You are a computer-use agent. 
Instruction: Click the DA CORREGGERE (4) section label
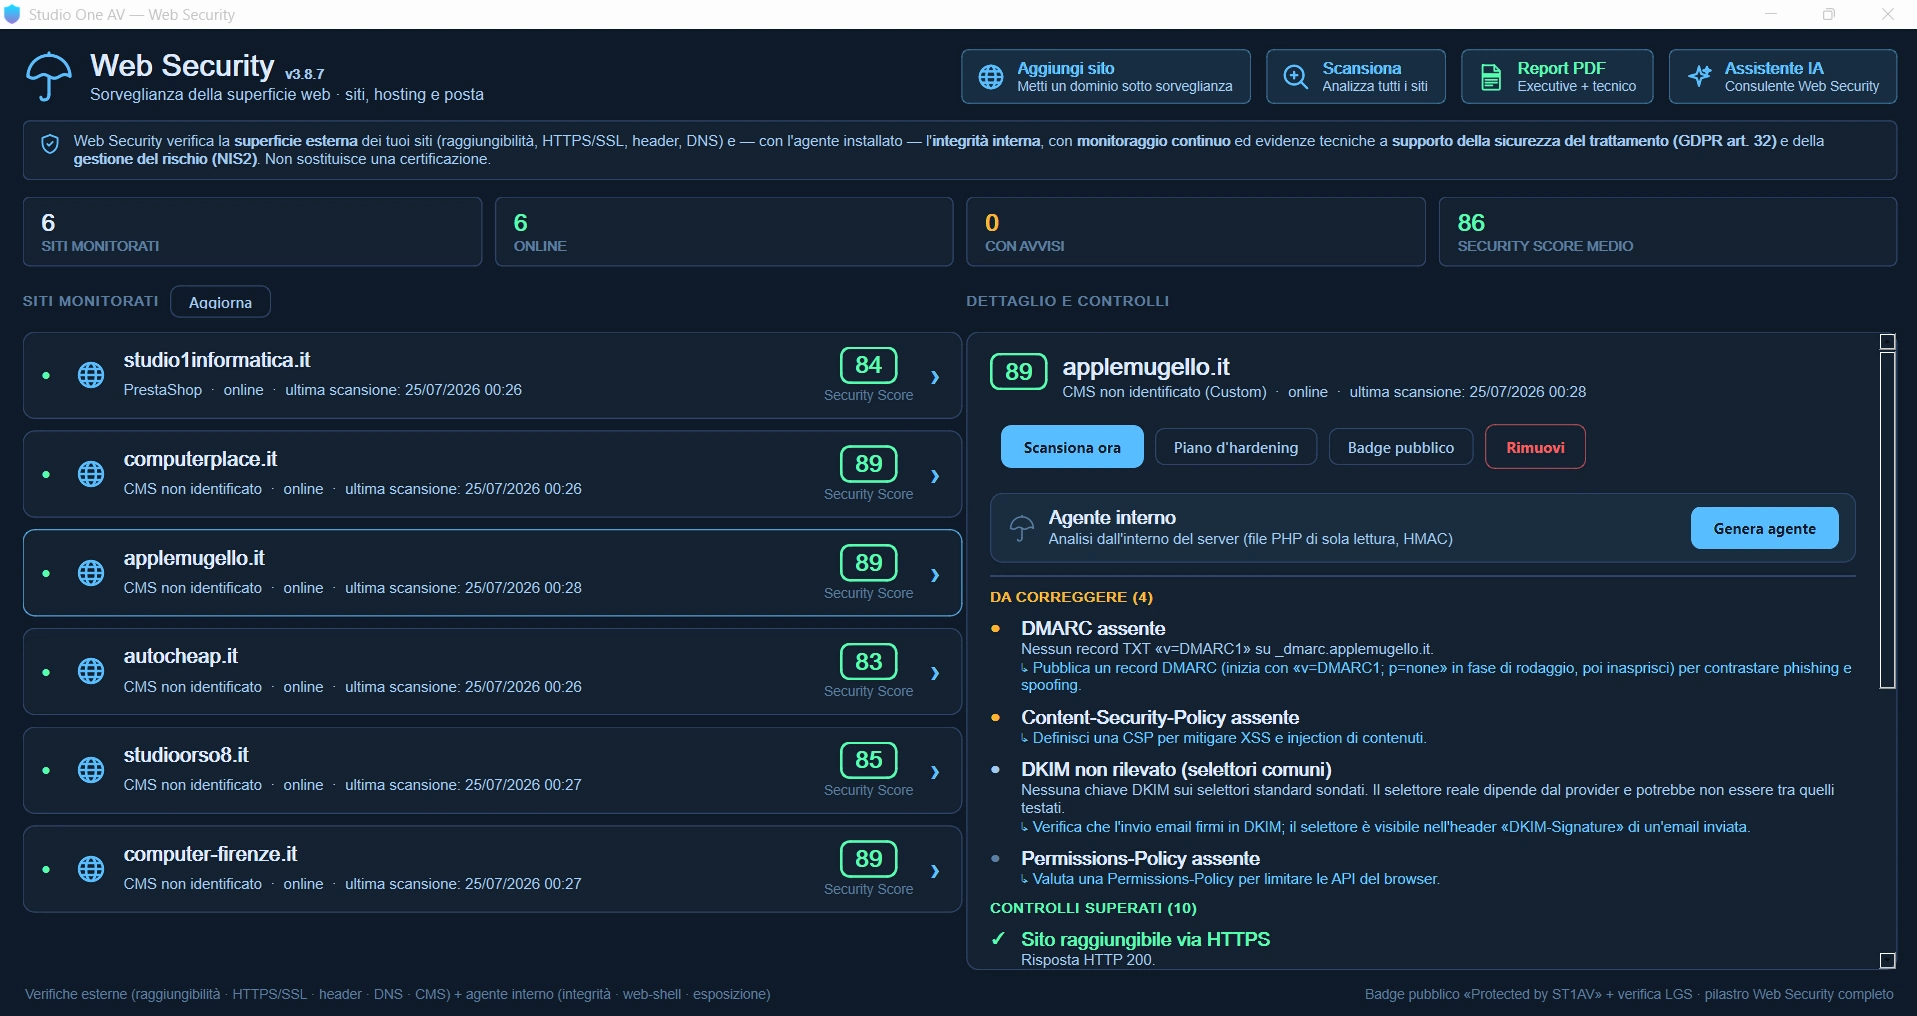tap(1071, 597)
